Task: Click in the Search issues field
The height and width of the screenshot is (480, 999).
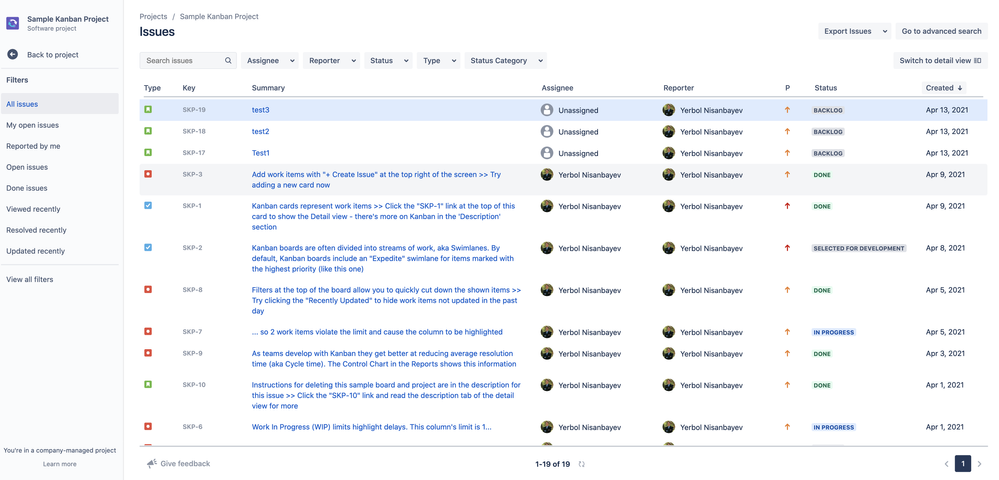Action: click(x=188, y=61)
